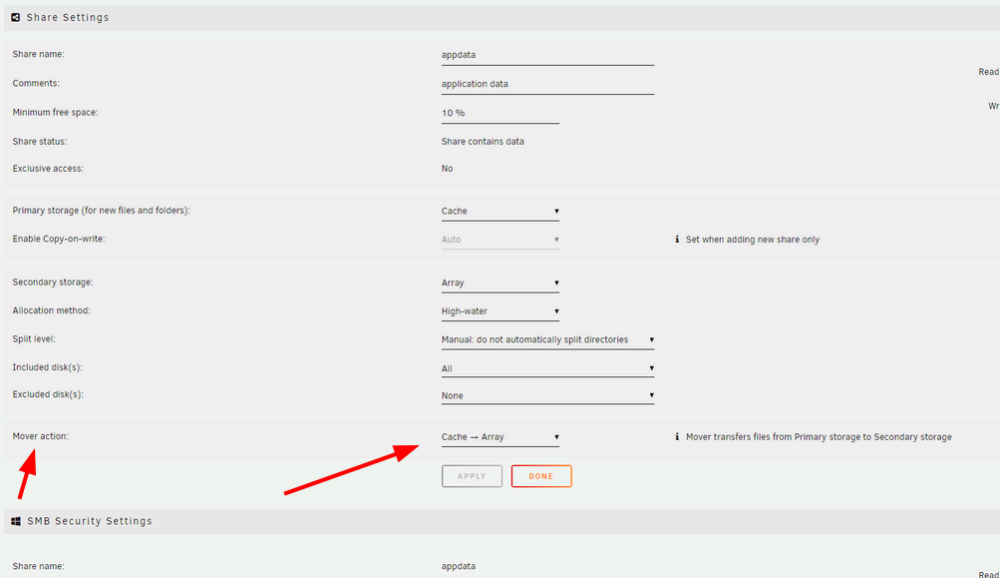This screenshot has width=1000, height=578.
Task: Click the 'Comments:' label
Action: [36, 83]
